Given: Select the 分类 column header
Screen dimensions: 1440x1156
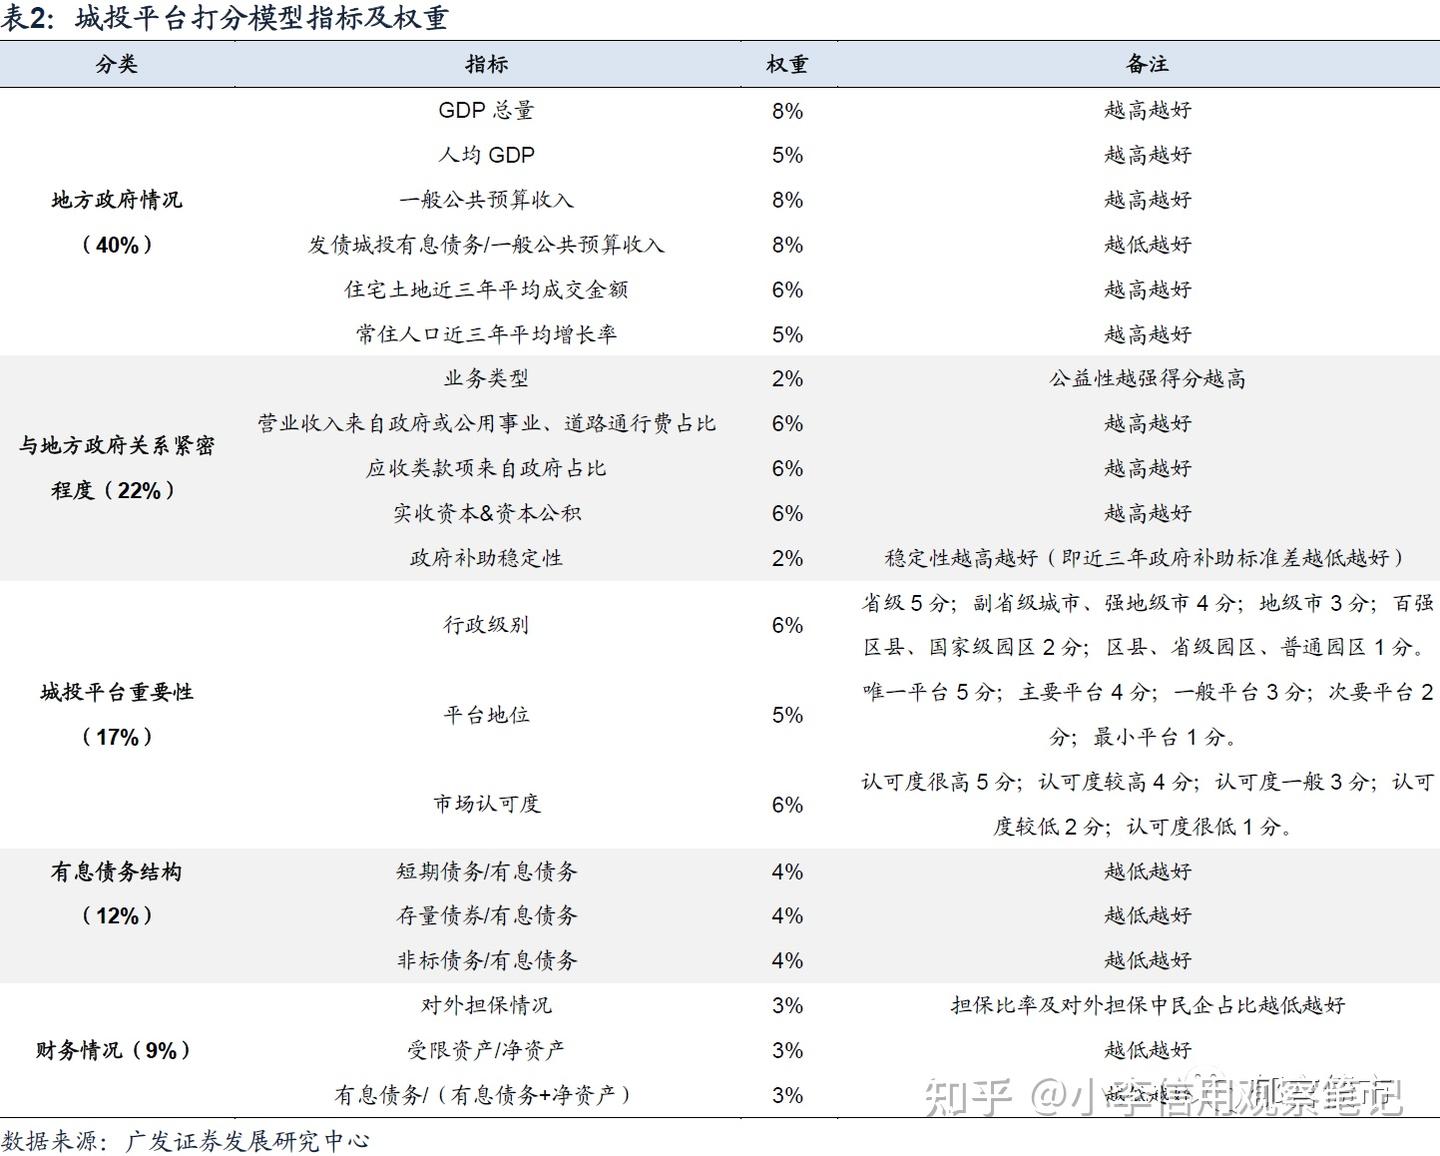Looking at the screenshot, I should pyautogui.click(x=117, y=64).
